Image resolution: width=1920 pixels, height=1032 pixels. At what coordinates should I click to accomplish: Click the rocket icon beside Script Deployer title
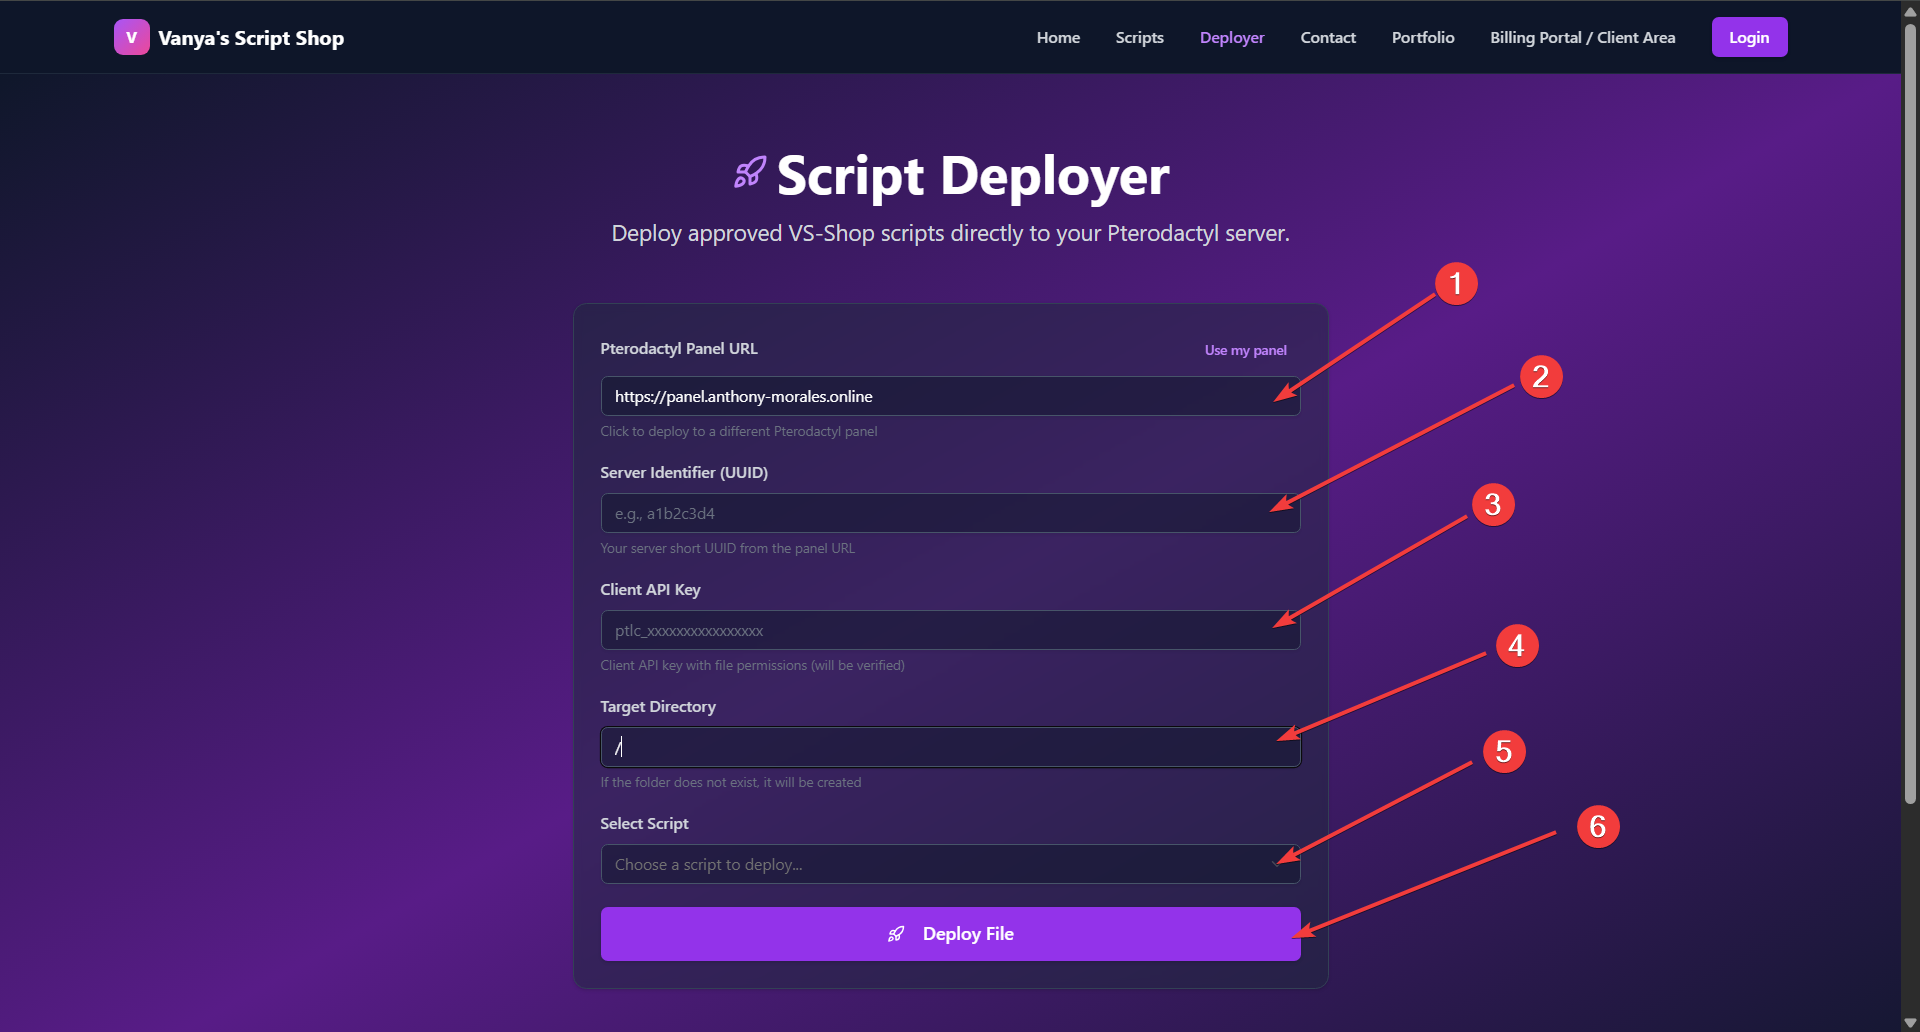pyautogui.click(x=750, y=173)
